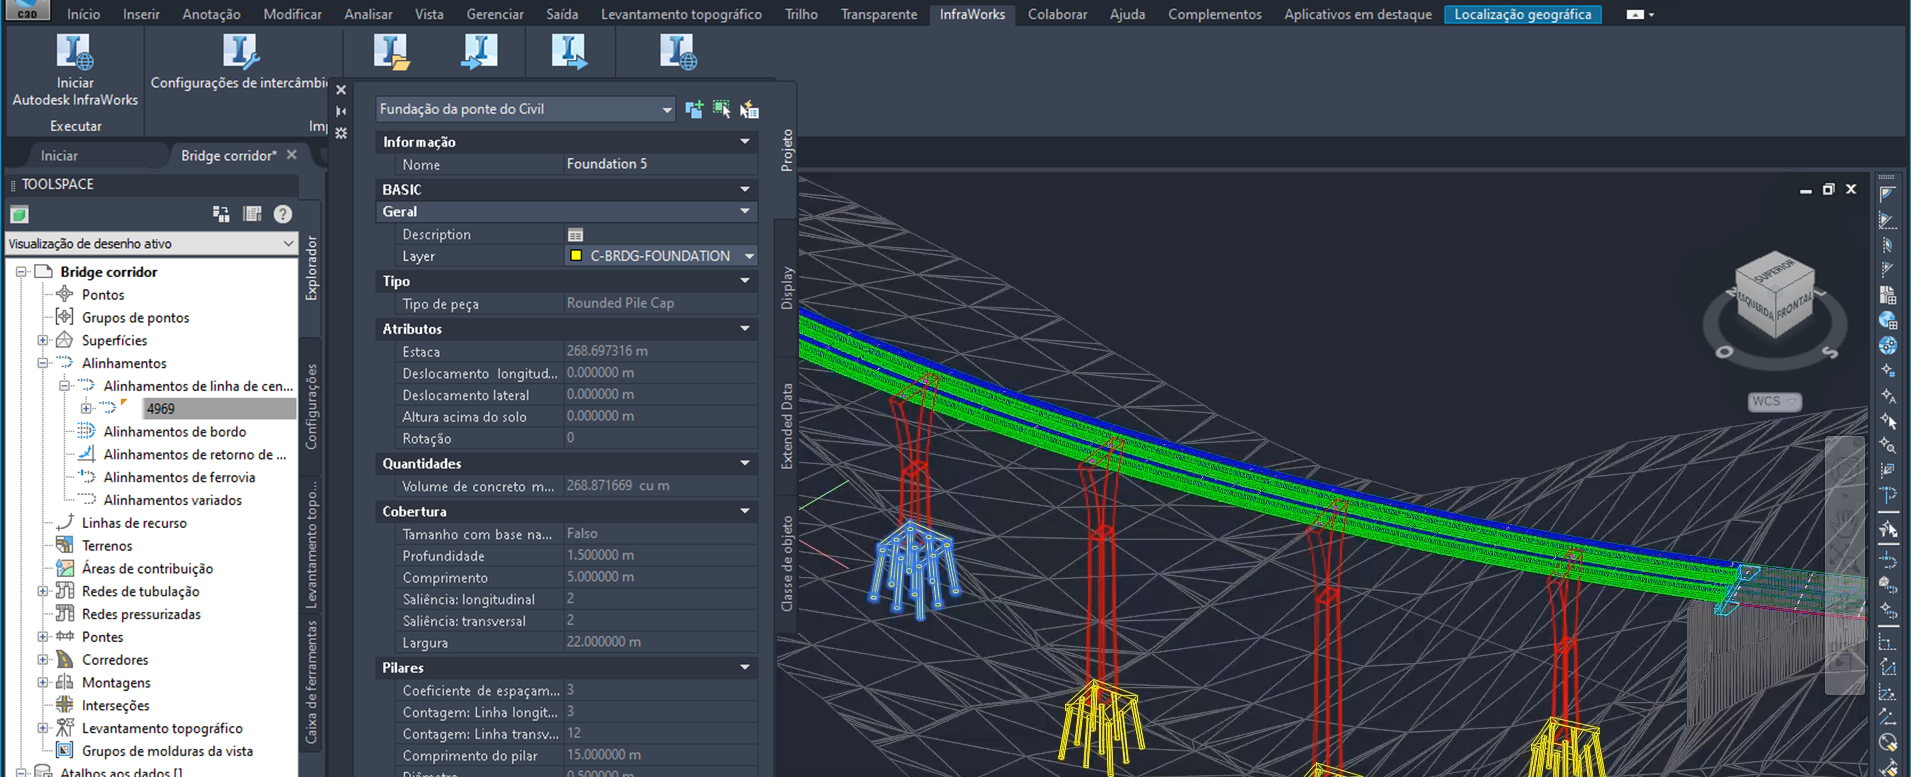Image resolution: width=1911 pixels, height=777 pixels.
Task: Select Interseções tree node
Action: click(x=115, y=705)
